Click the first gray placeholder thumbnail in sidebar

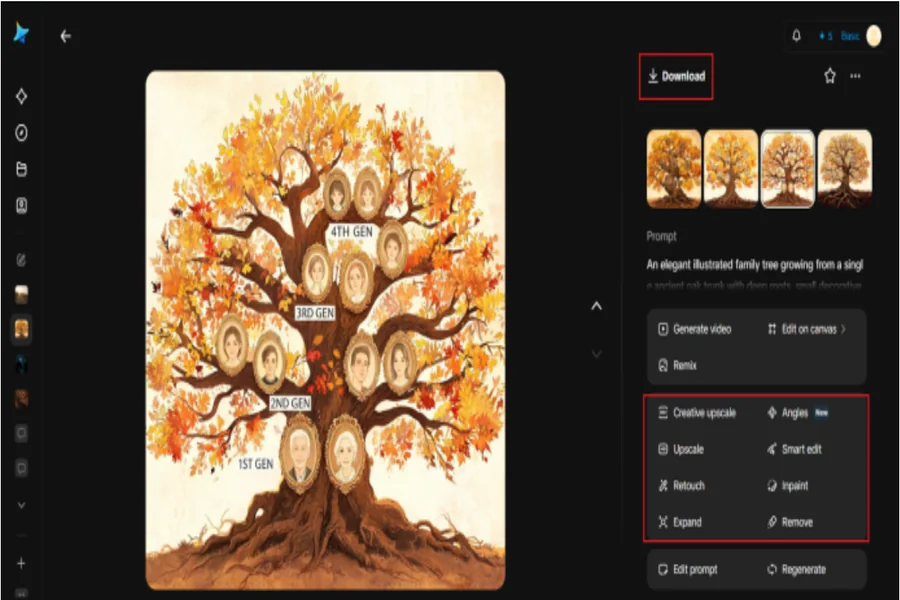[22, 433]
